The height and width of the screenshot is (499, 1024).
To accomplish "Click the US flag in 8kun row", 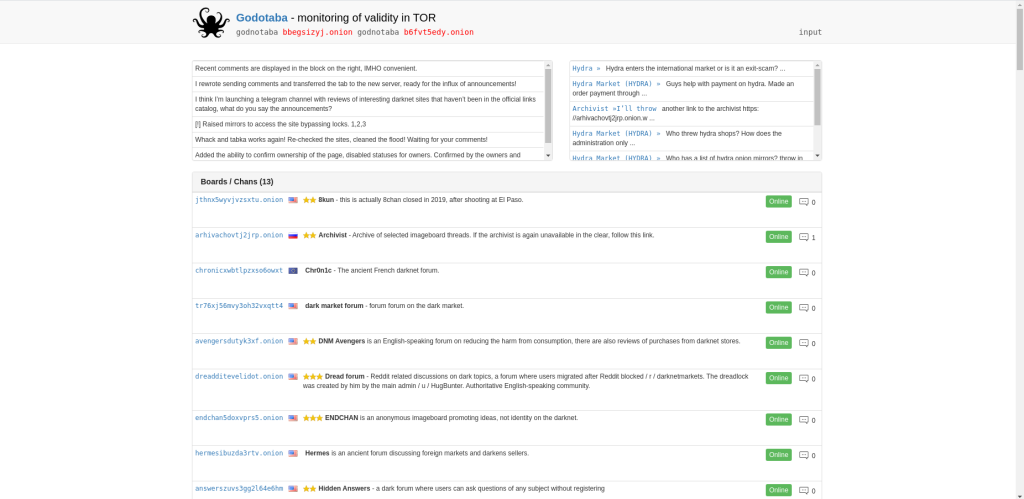I will [293, 201].
